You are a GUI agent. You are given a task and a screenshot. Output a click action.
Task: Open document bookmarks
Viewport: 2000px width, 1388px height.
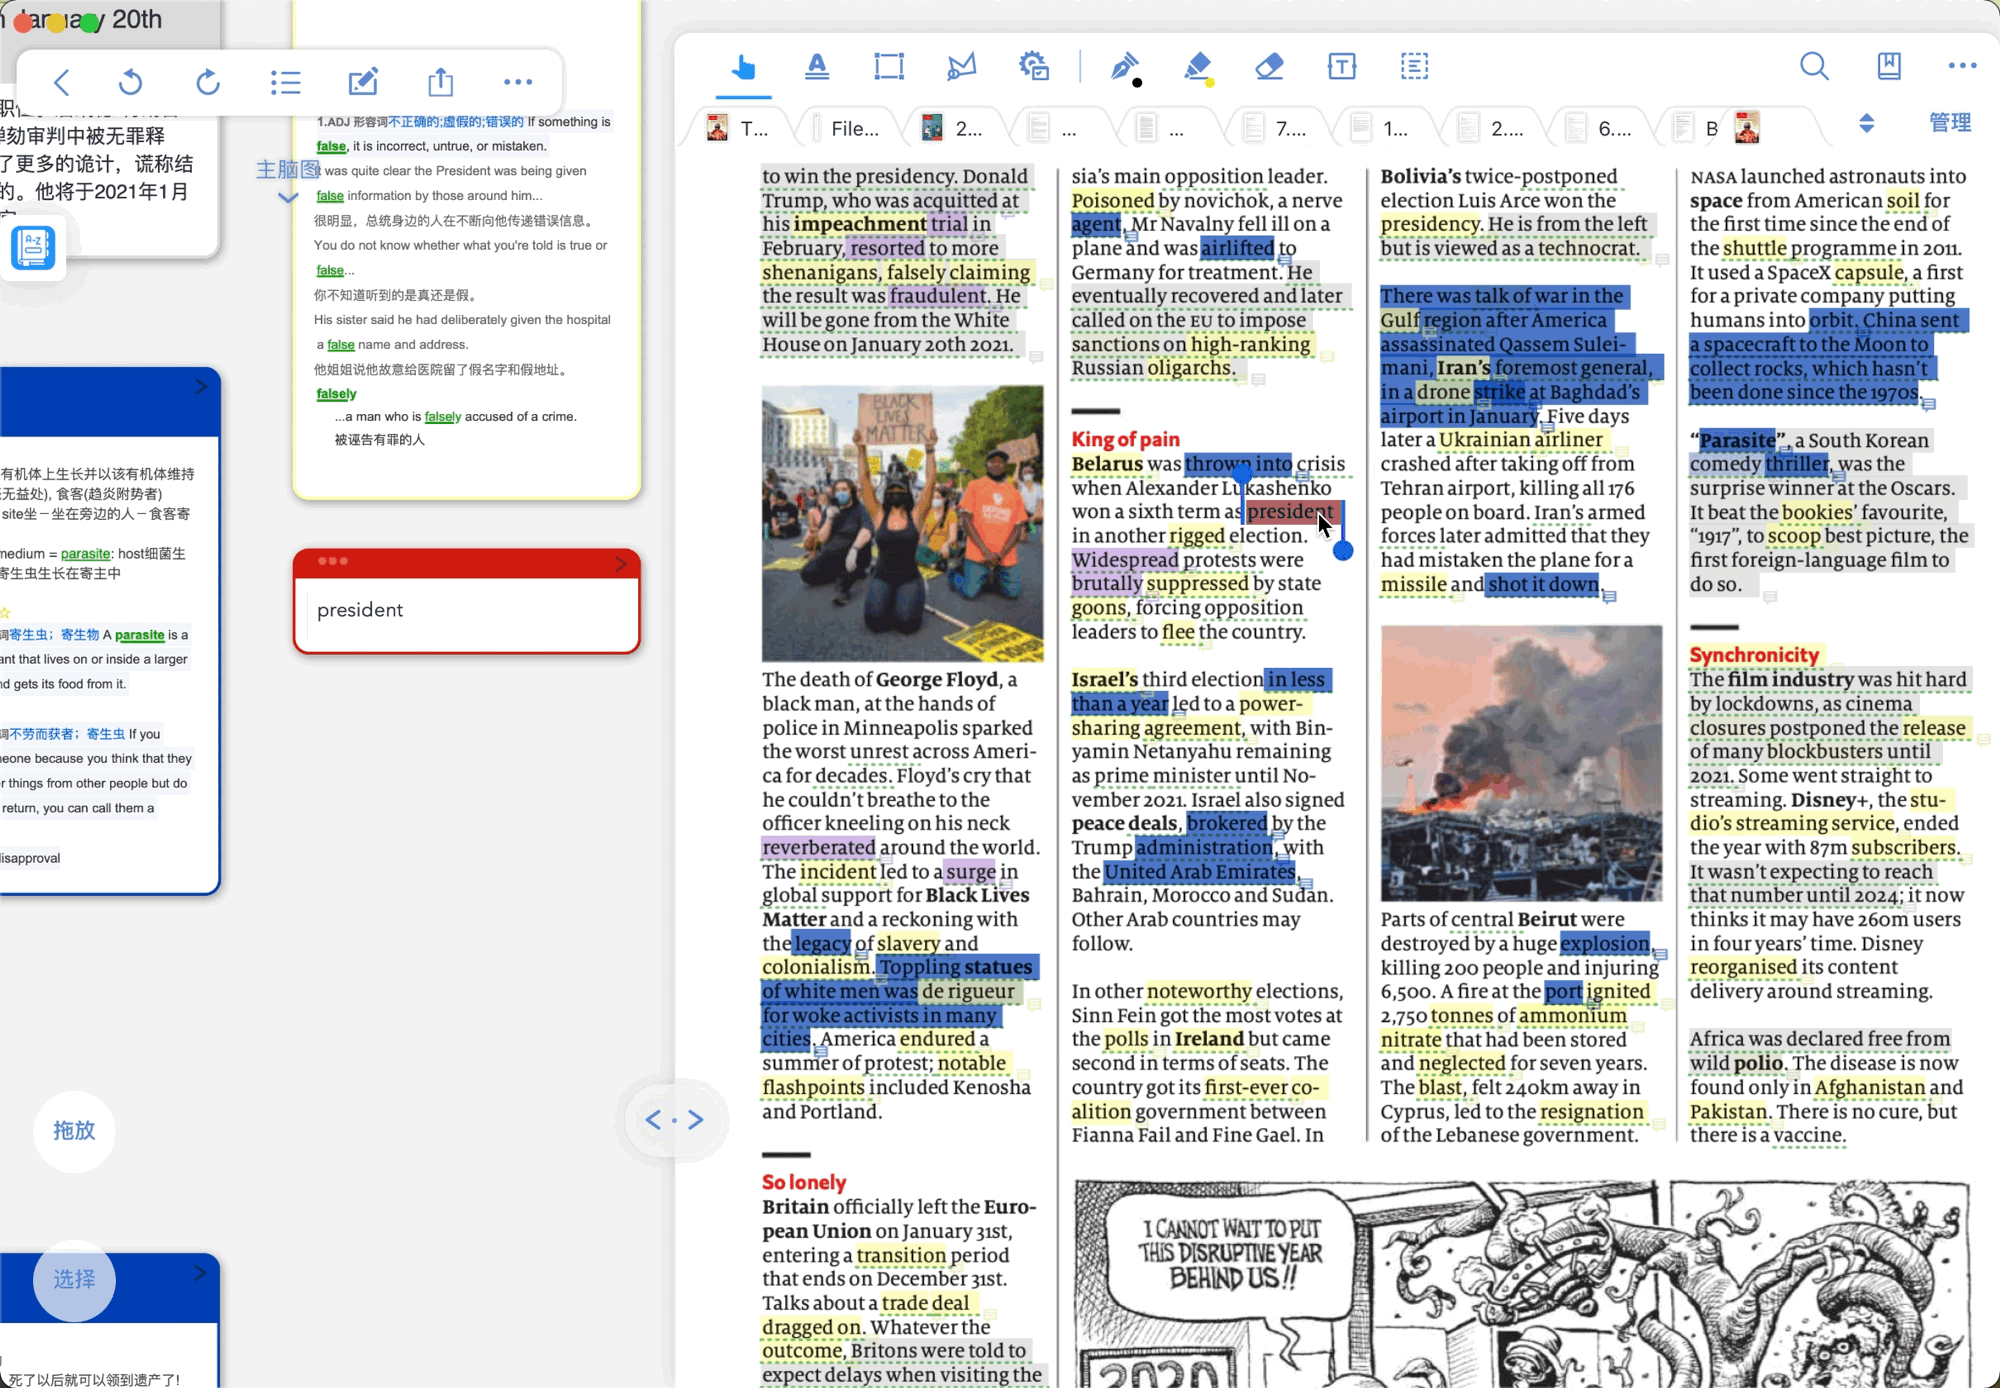point(1889,66)
